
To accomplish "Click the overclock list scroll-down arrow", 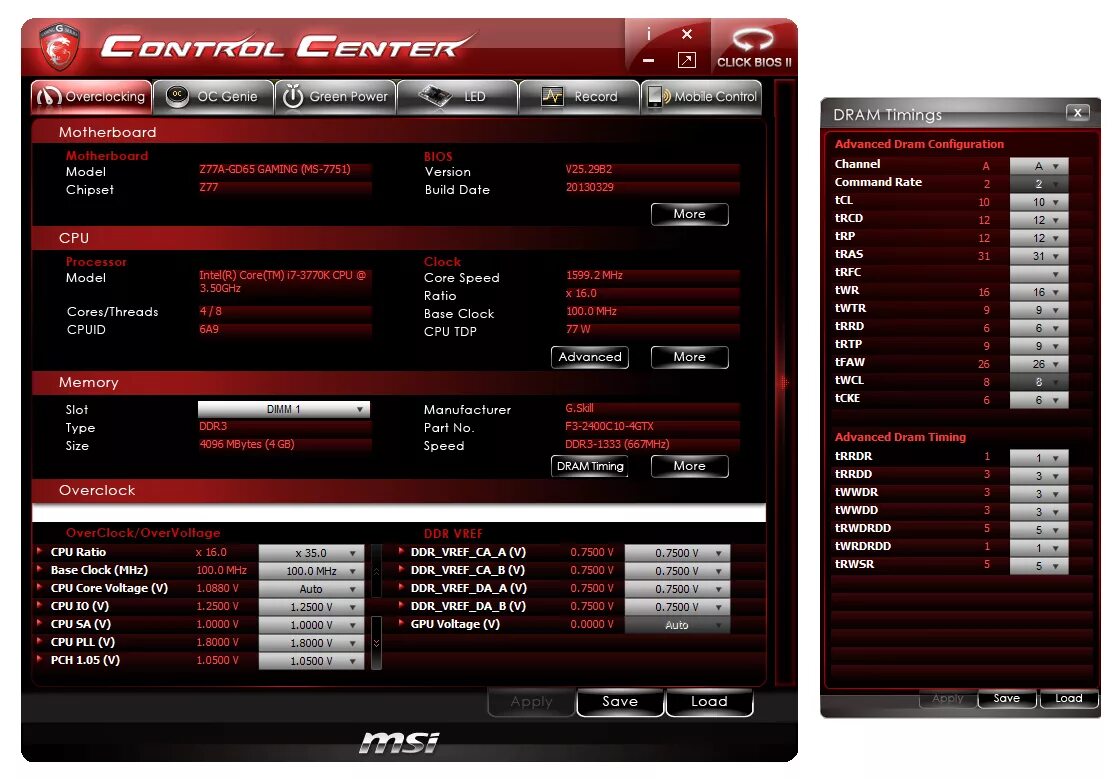I will pos(377,643).
